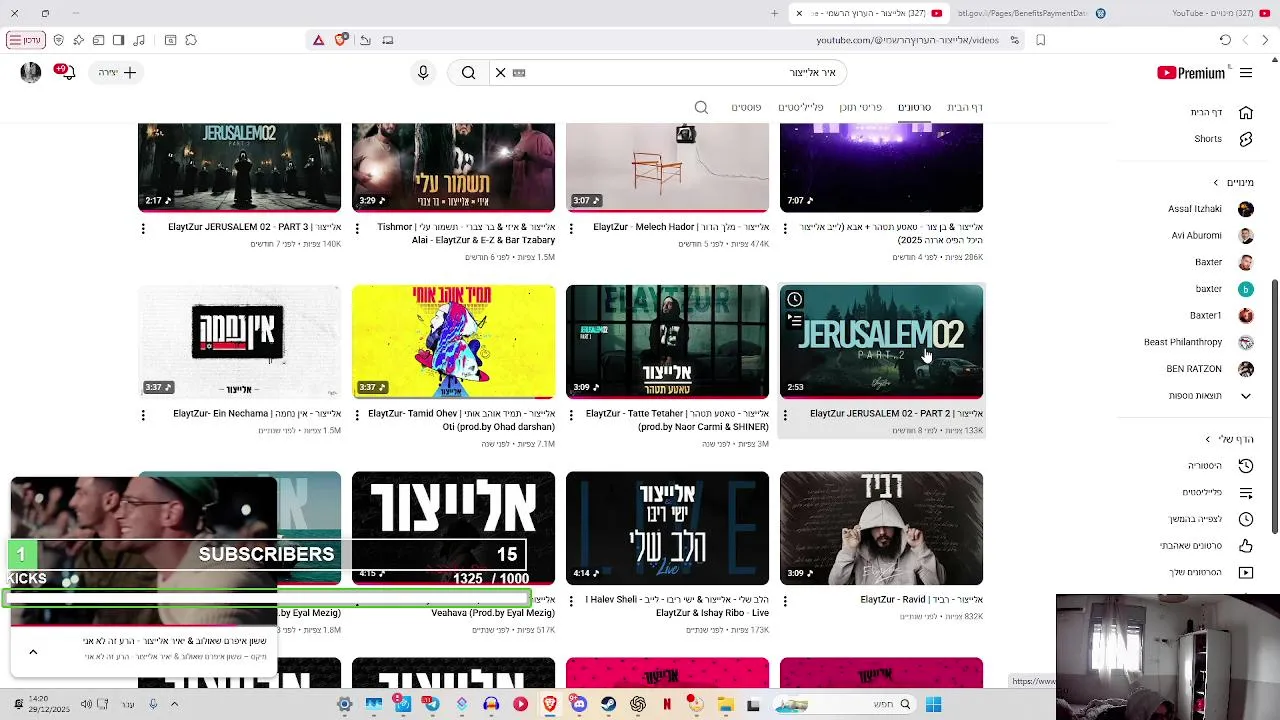Open Assaf Itzhaki subscription
Viewport: 1280px width, 720px height.
(1210, 209)
